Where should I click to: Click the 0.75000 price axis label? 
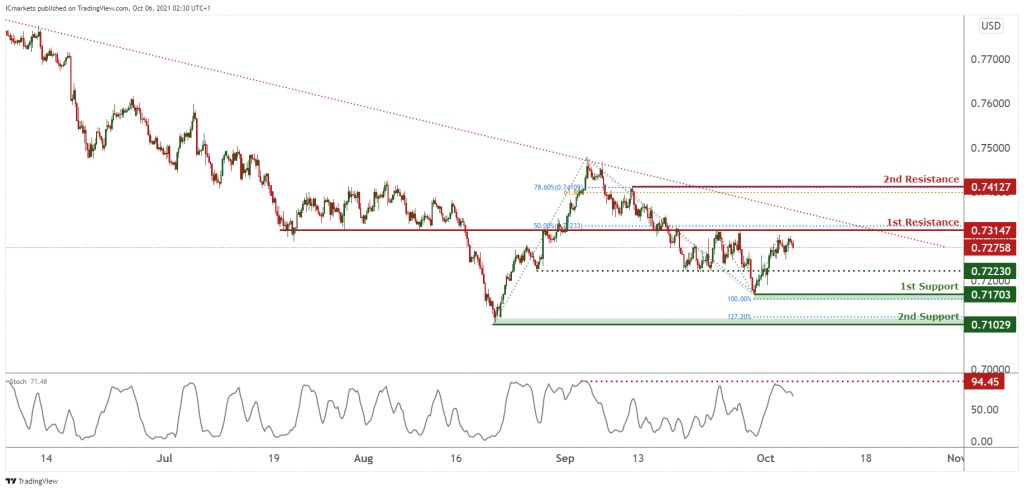pyautogui.click(x=991, y=149)
